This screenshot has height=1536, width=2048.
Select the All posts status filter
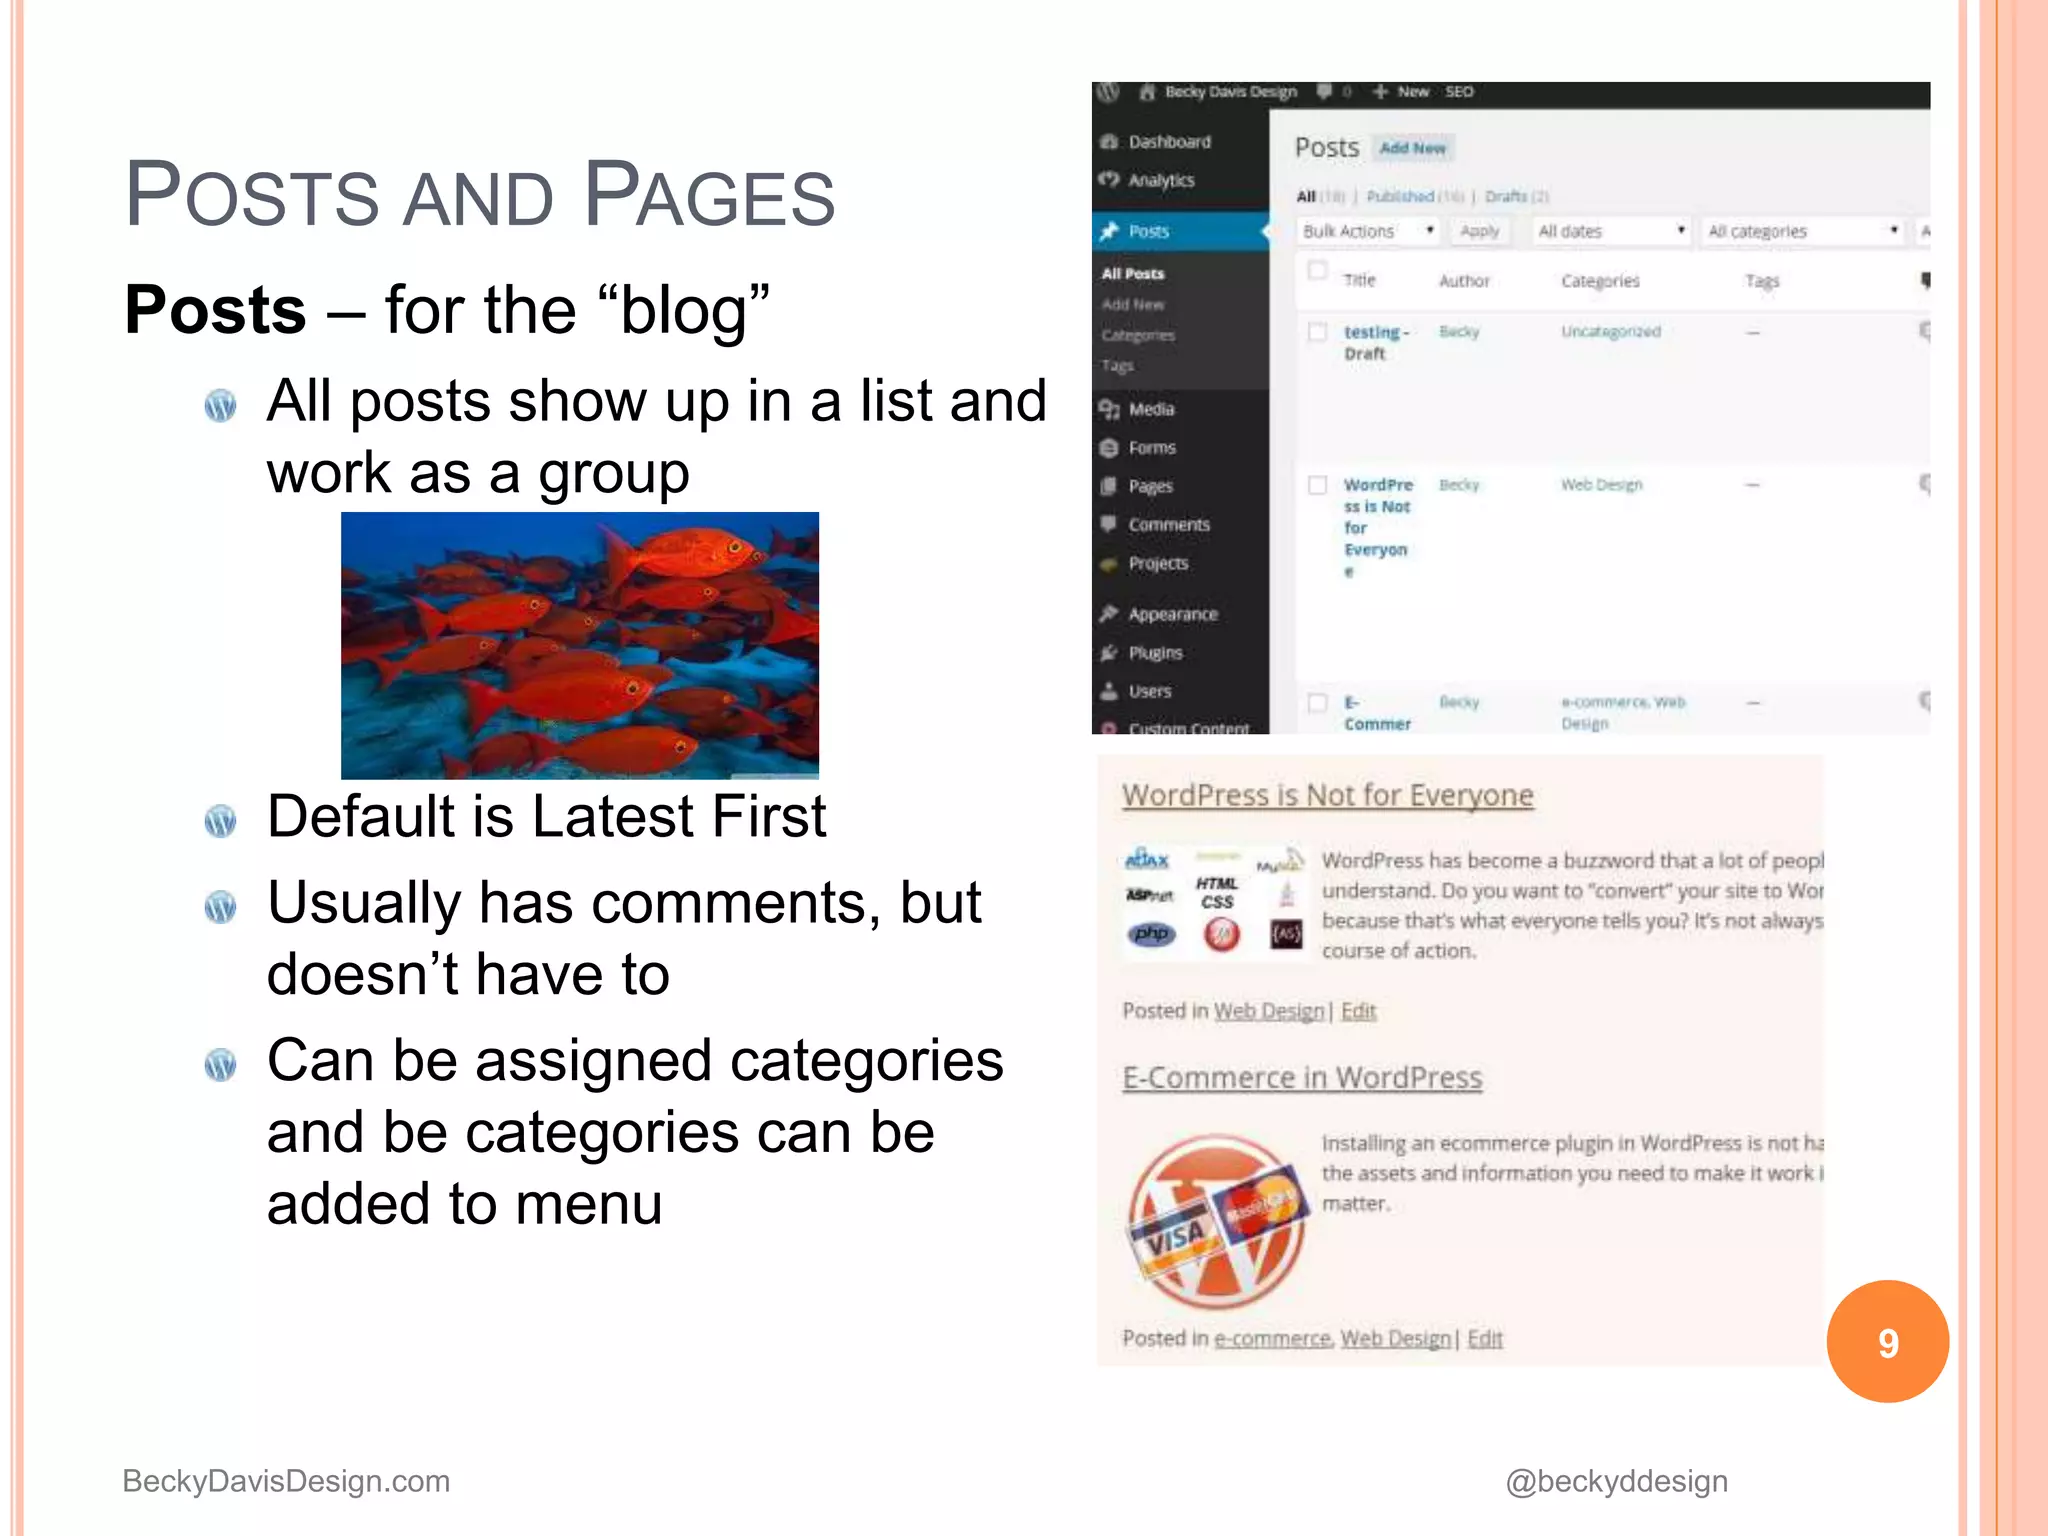coord(1306,196)
